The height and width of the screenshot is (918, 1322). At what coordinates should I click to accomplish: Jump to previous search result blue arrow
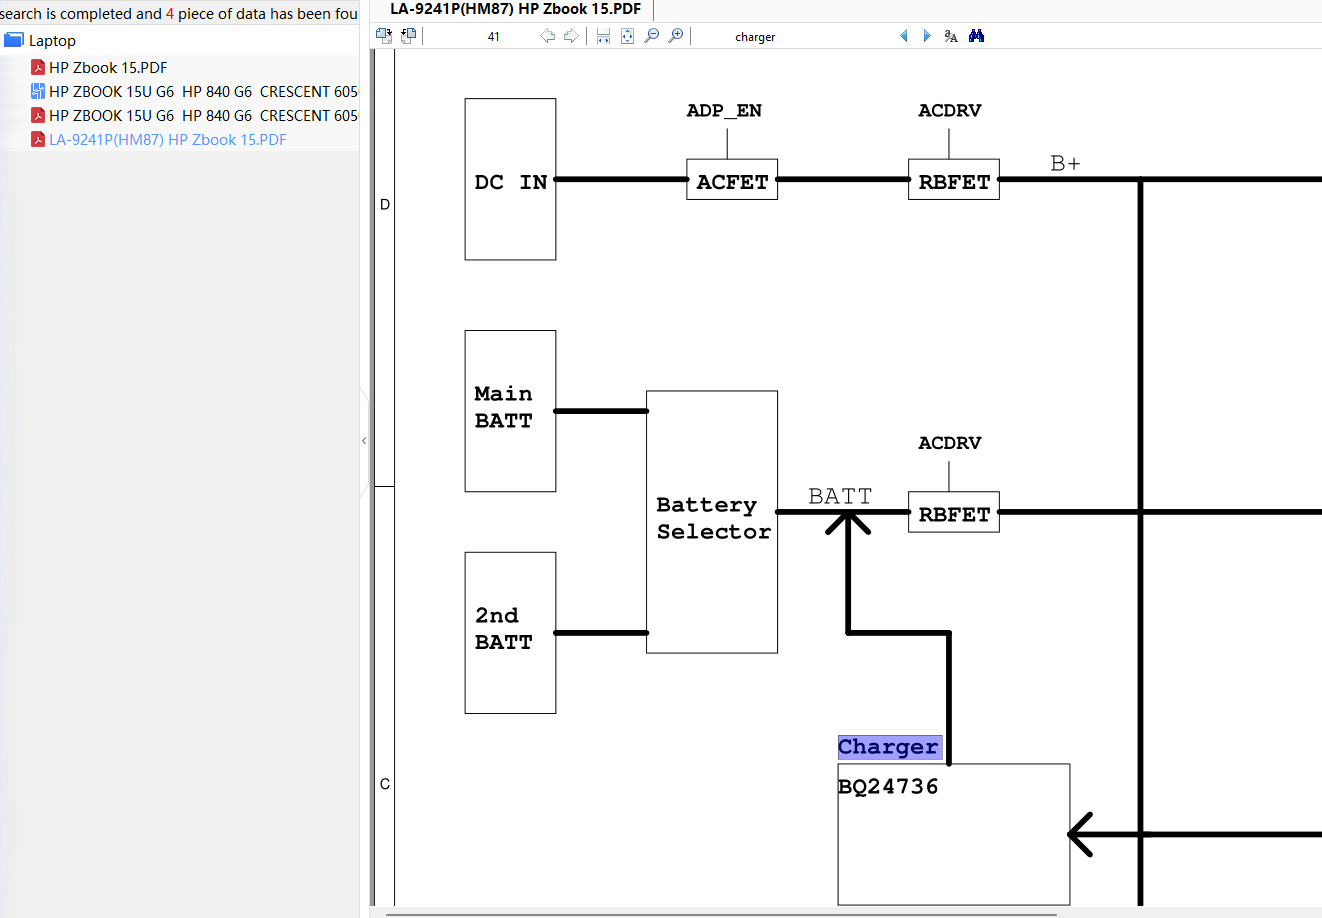904,36
